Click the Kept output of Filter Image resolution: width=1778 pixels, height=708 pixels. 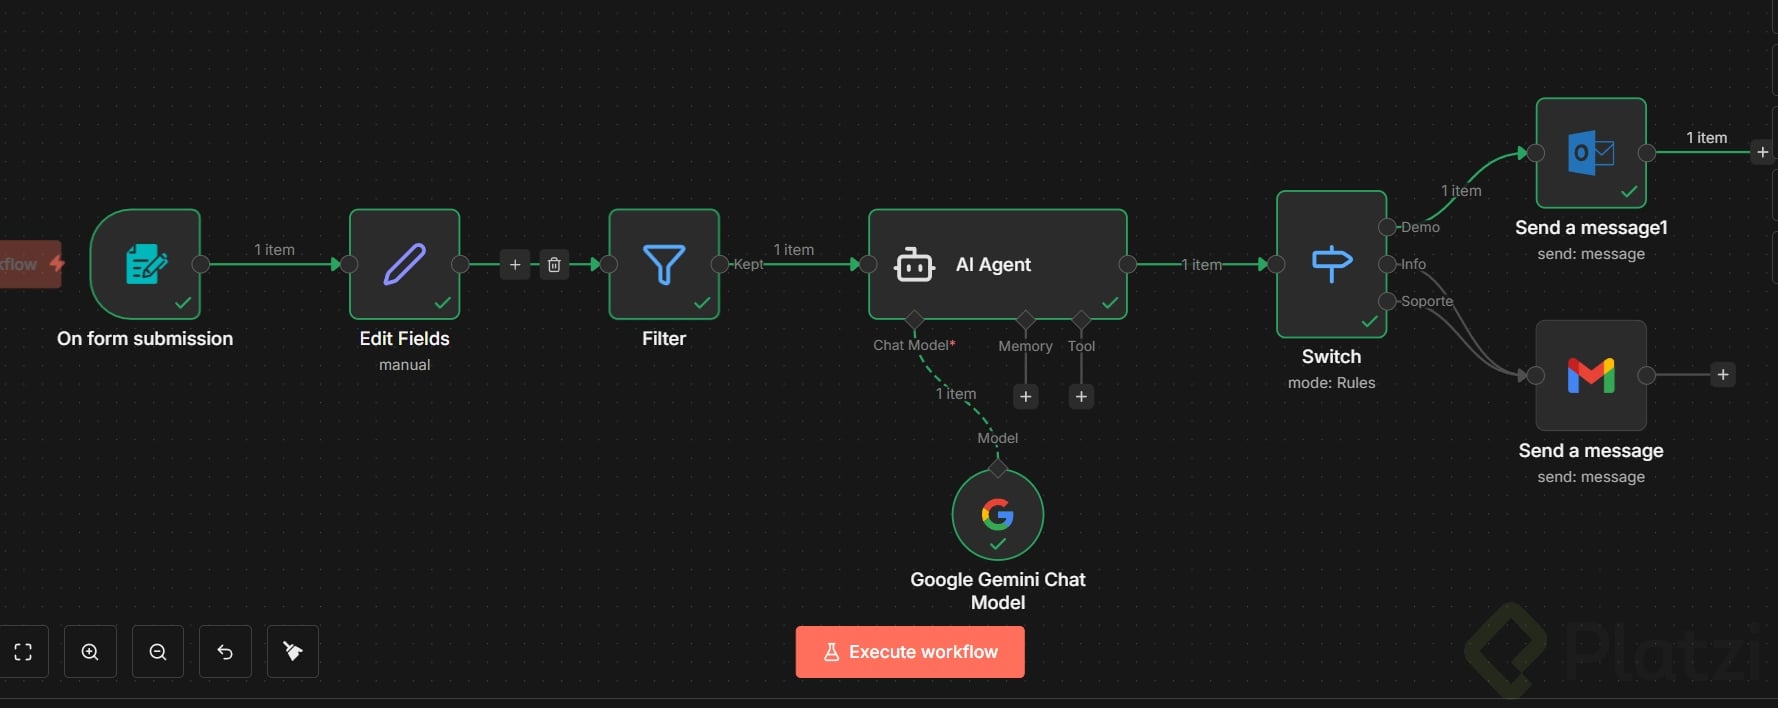click(720, 264)
